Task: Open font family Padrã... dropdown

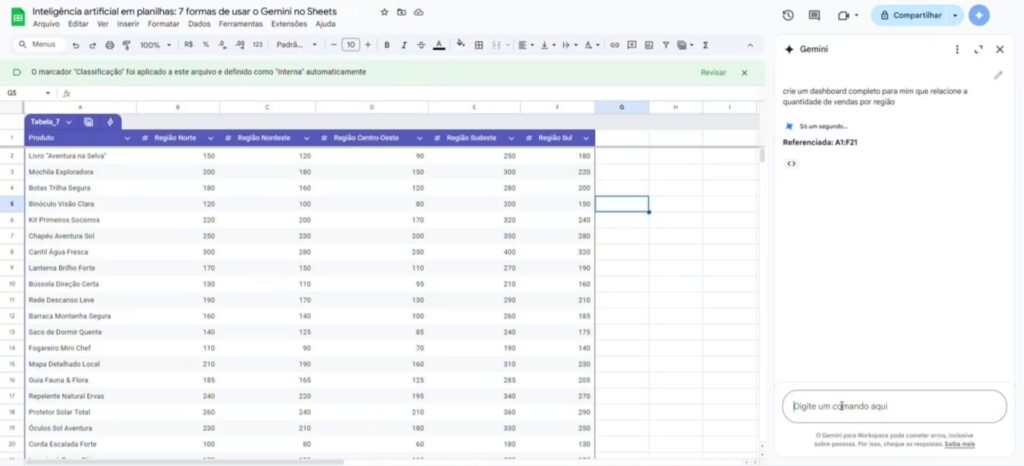Action: point(296,45)
